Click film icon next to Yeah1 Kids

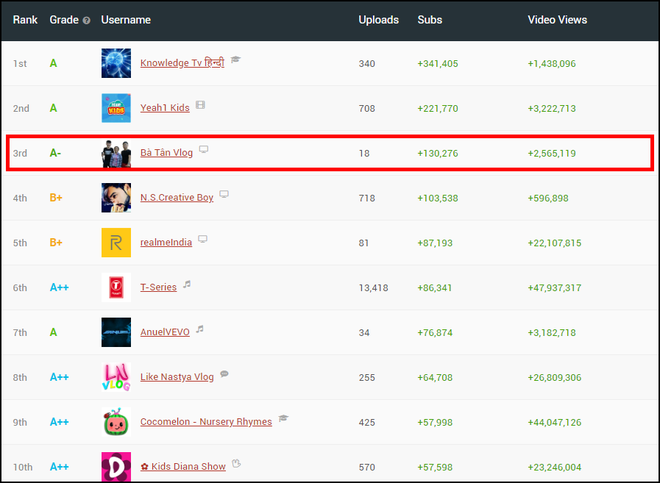(x=201, y=105)
